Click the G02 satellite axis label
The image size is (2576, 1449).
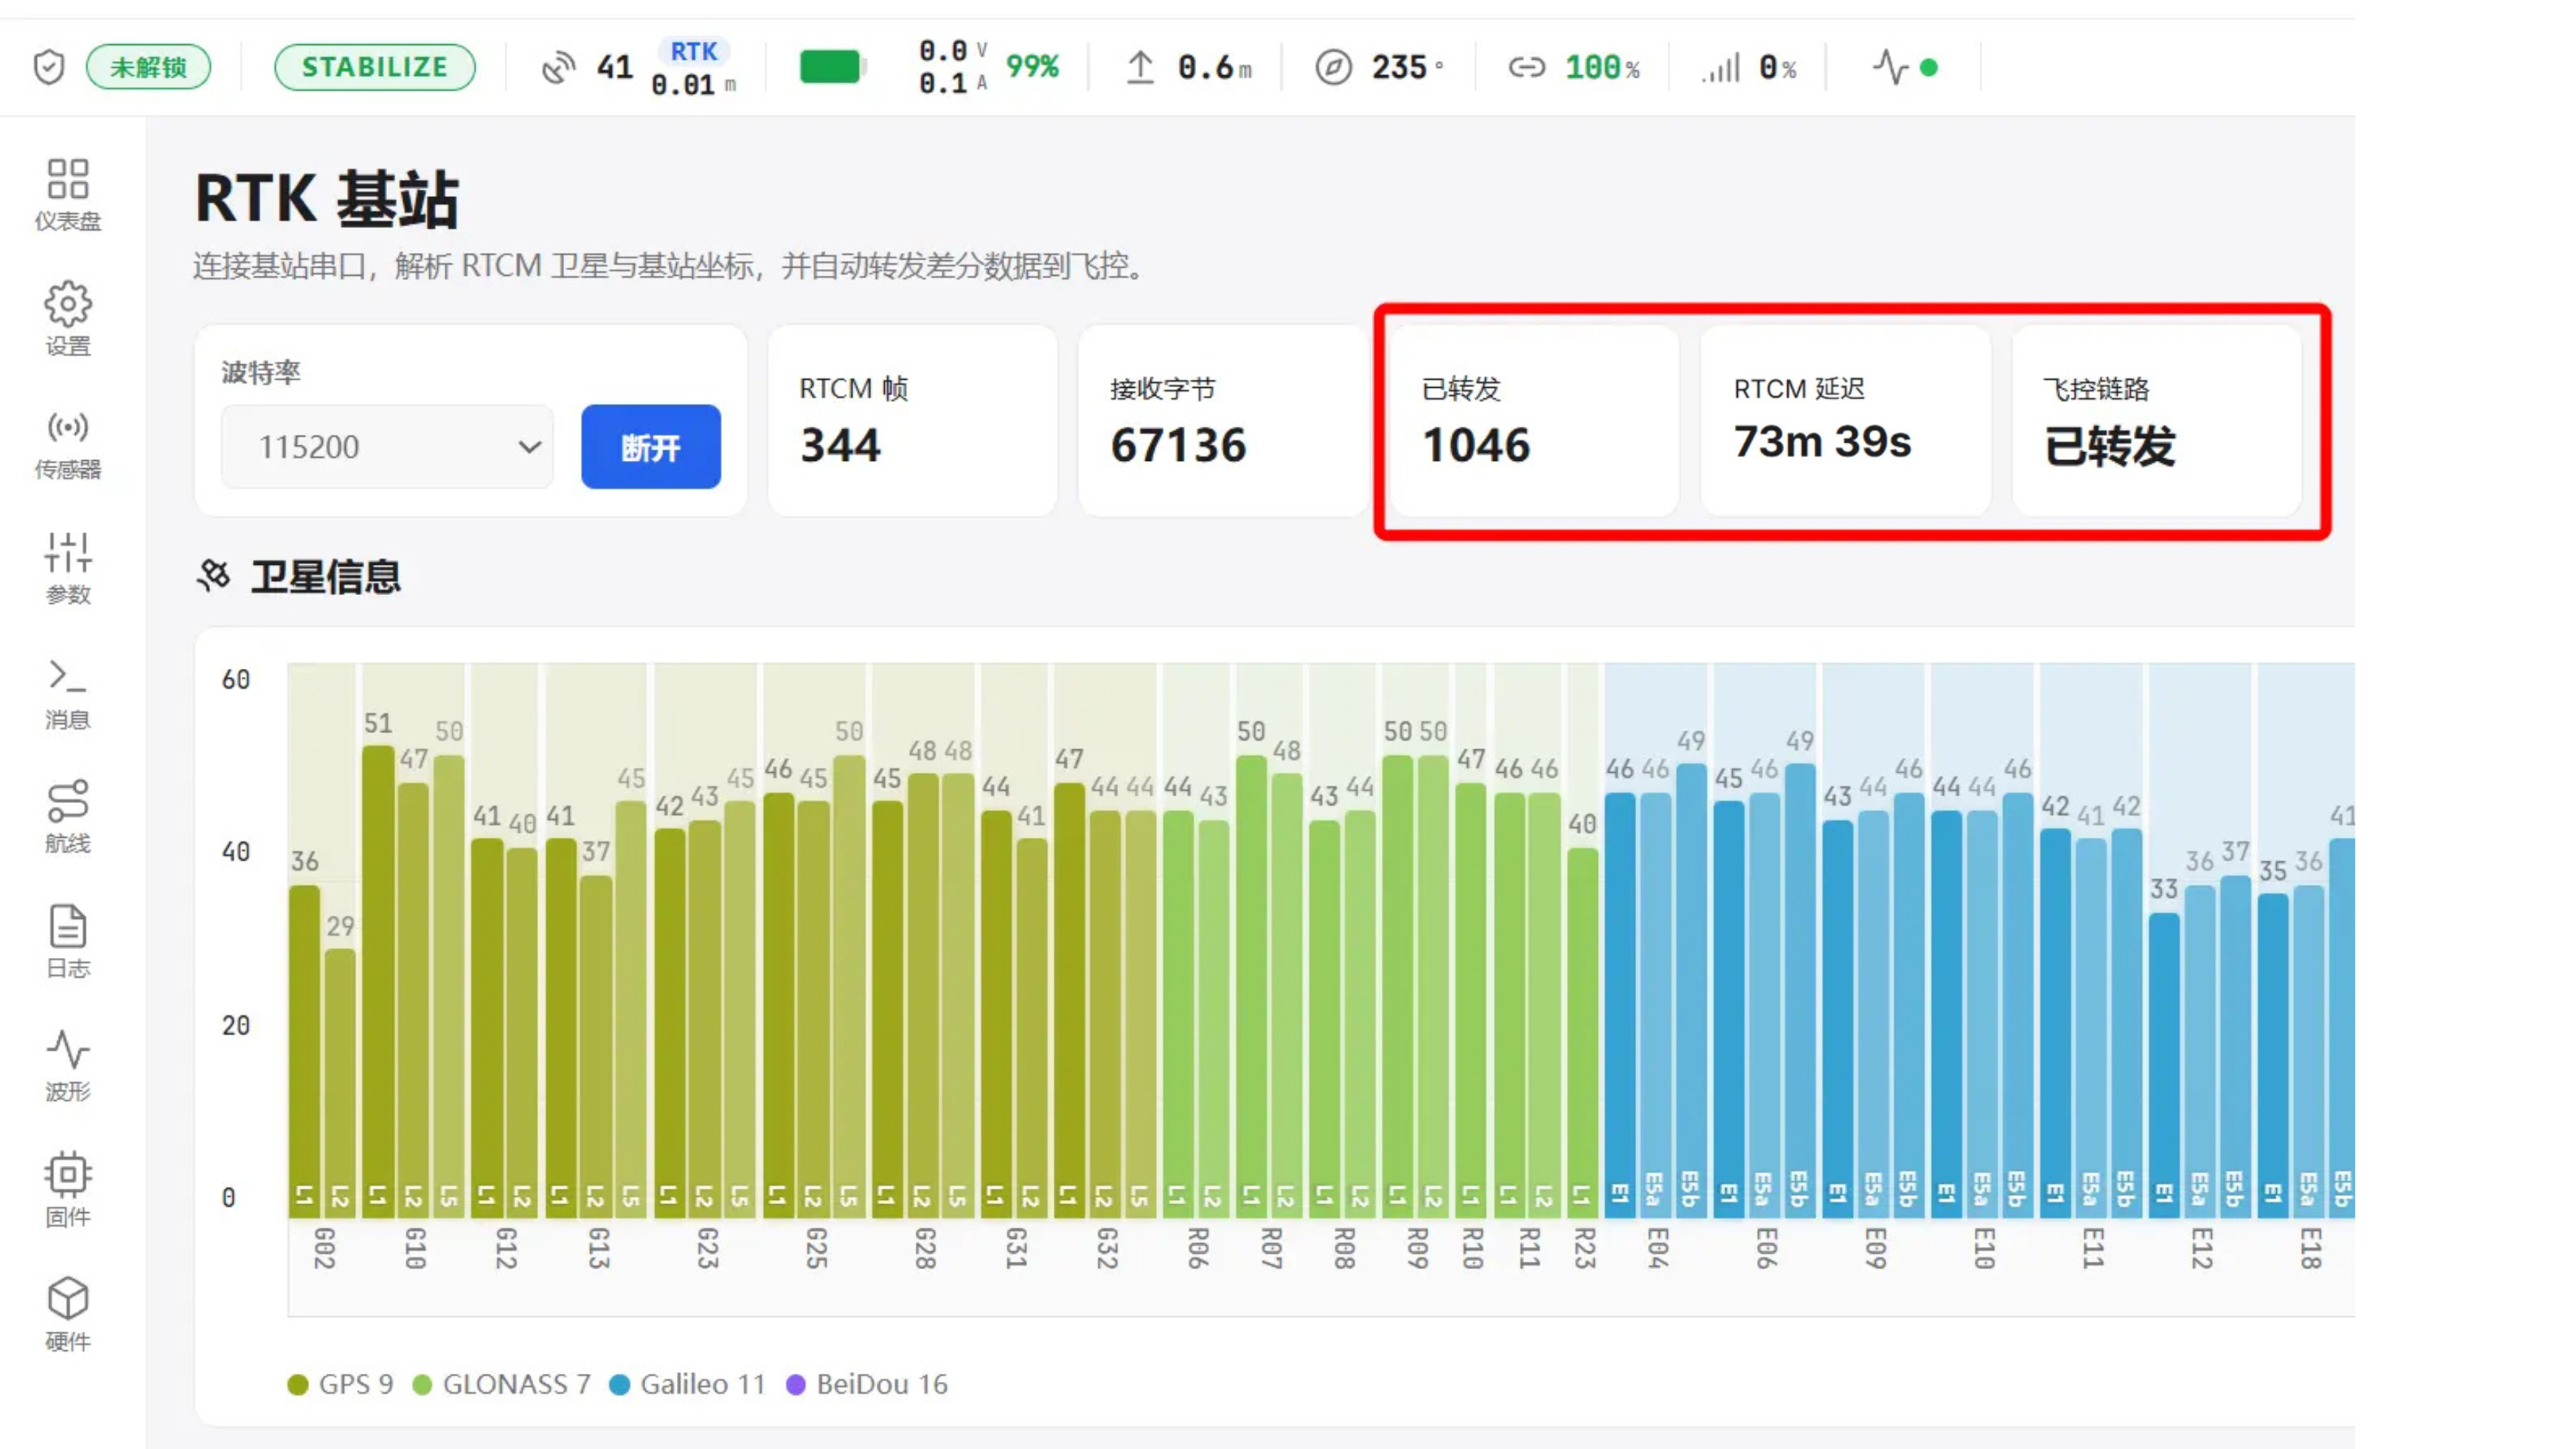tap(323, 1248)
